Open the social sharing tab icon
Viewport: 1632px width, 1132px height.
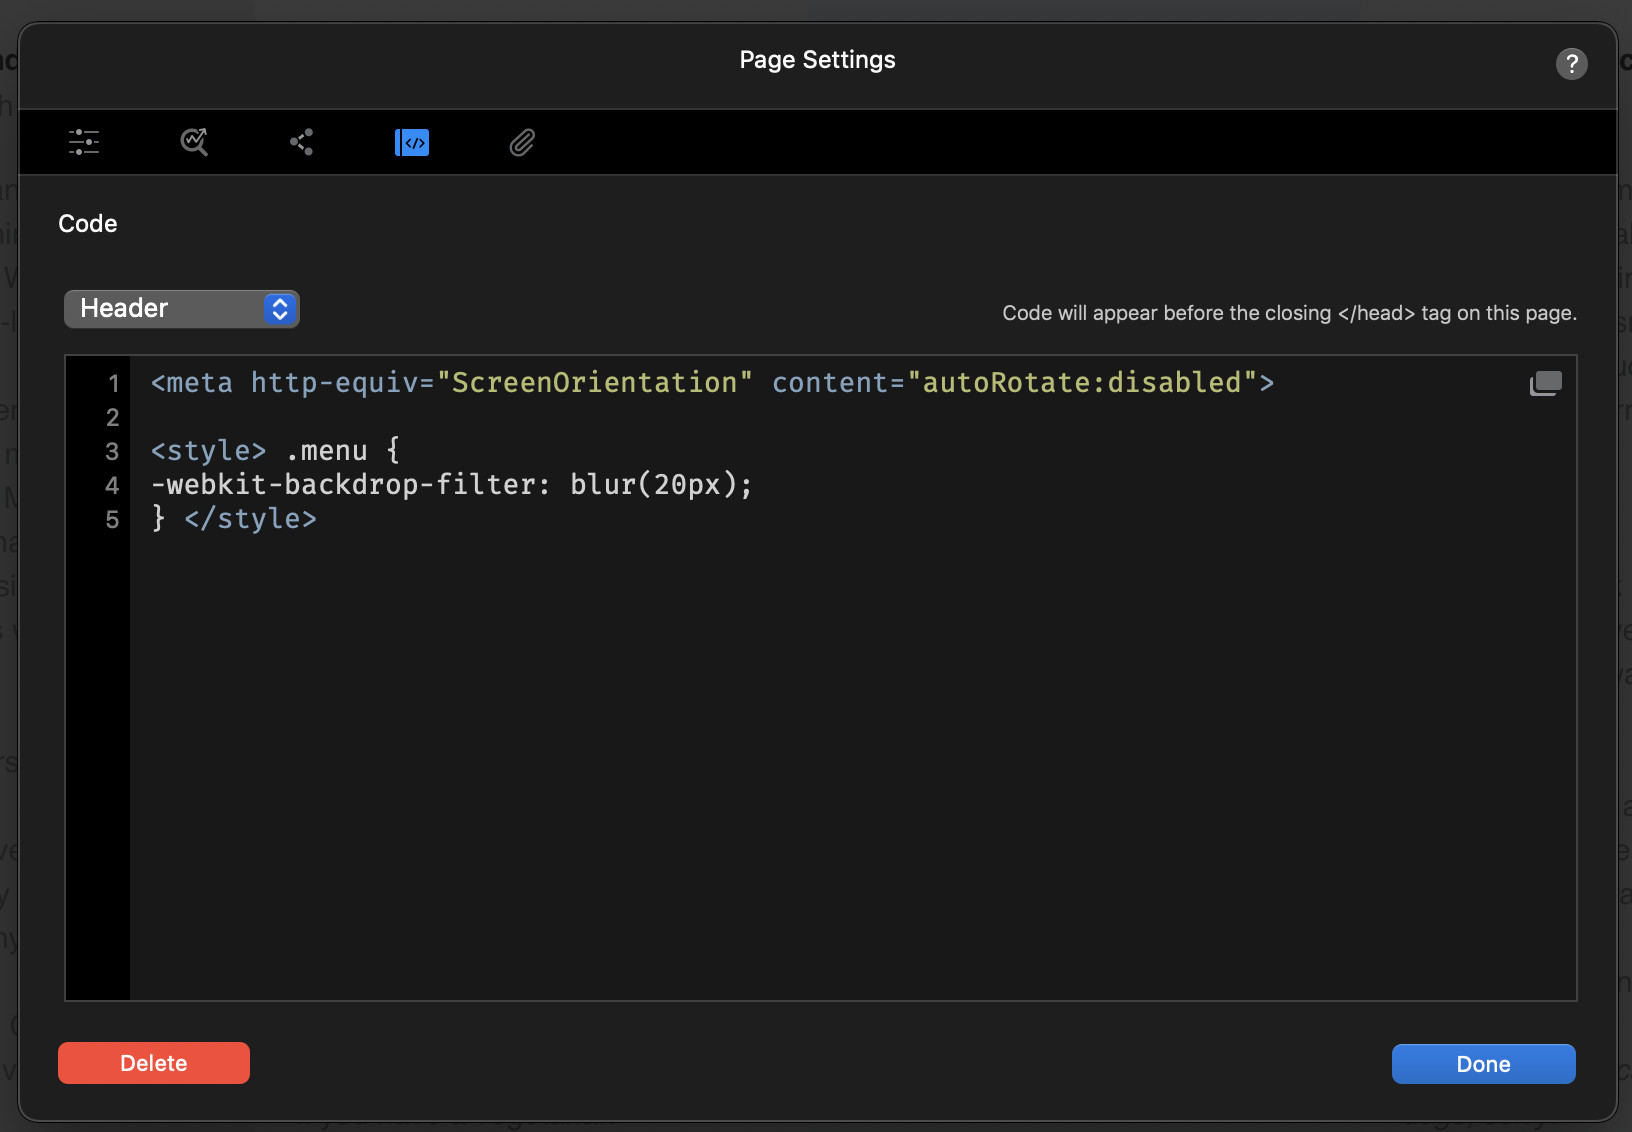[x=302, y=142]
